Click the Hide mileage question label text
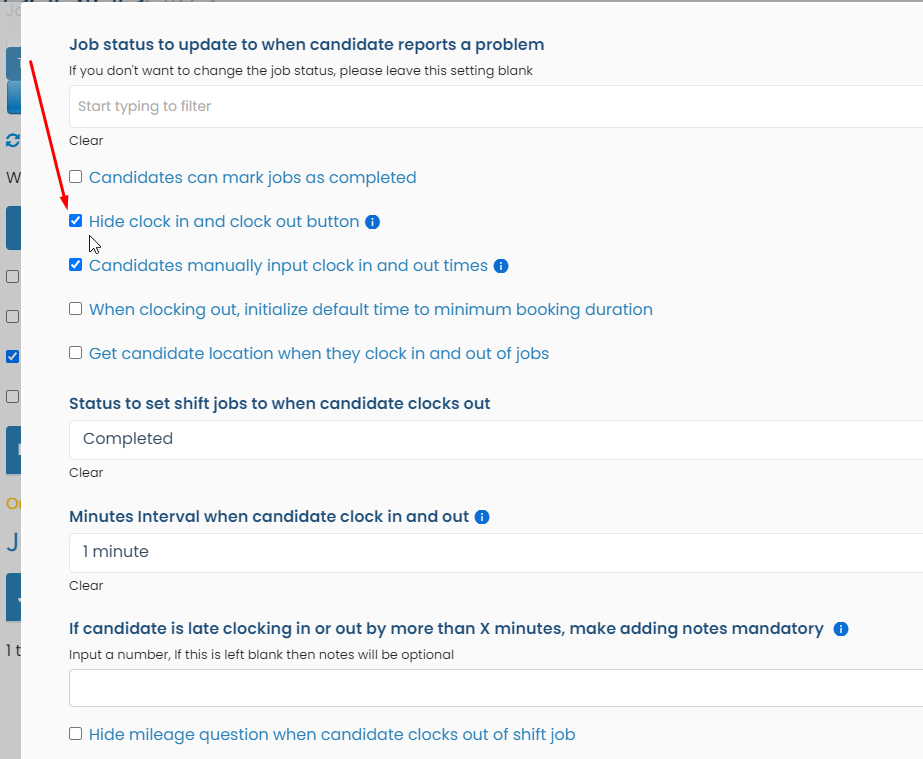This screenshot has height=759, width=923. (332, 735)
